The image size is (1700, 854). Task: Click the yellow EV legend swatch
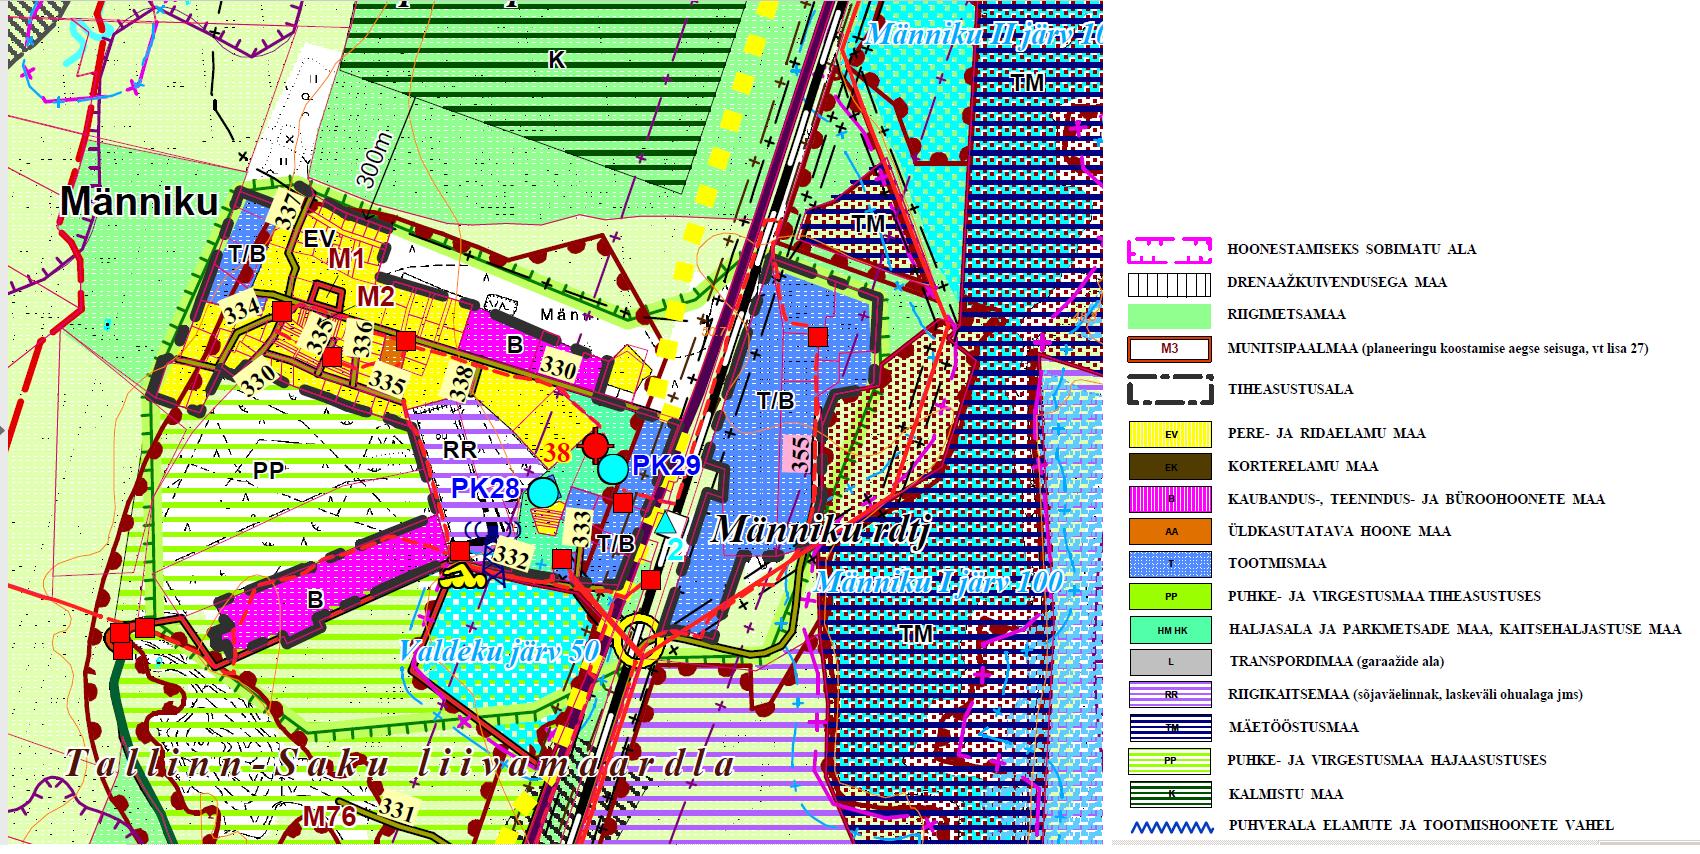click(1169, 434)
